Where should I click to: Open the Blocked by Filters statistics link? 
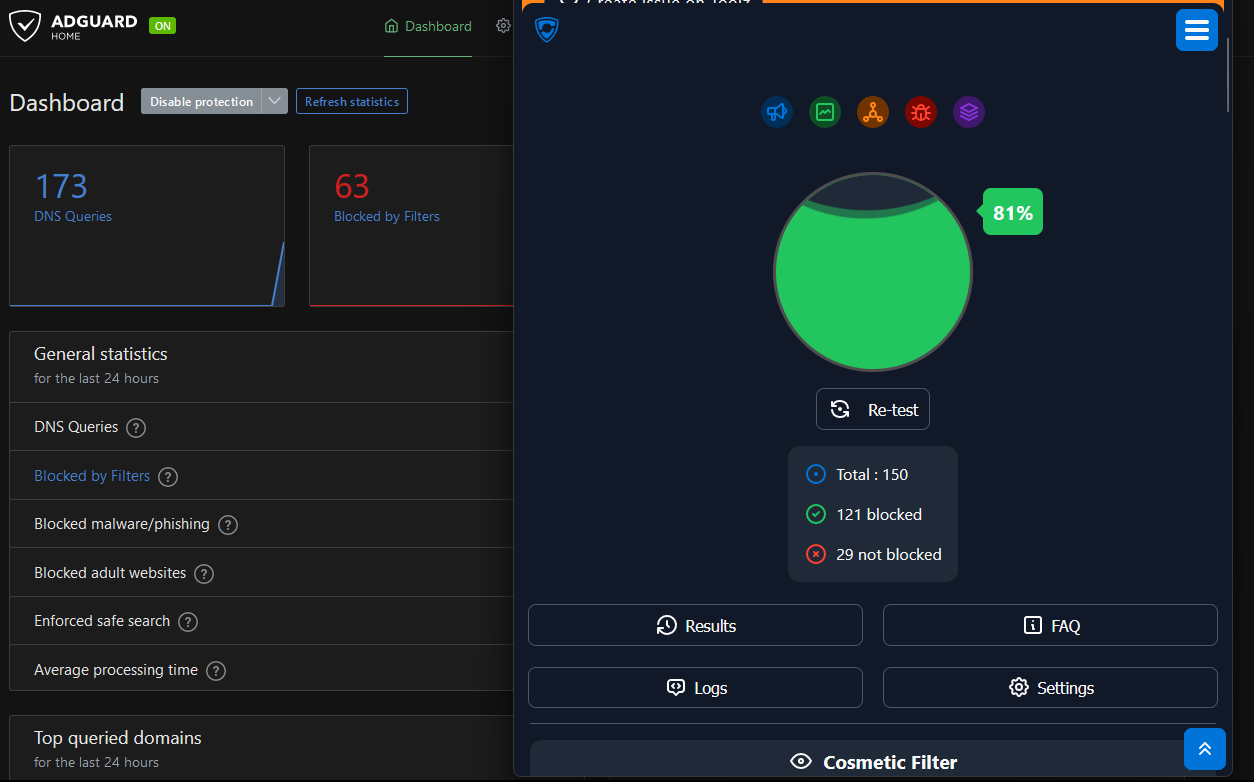click(x=92, y=476)
